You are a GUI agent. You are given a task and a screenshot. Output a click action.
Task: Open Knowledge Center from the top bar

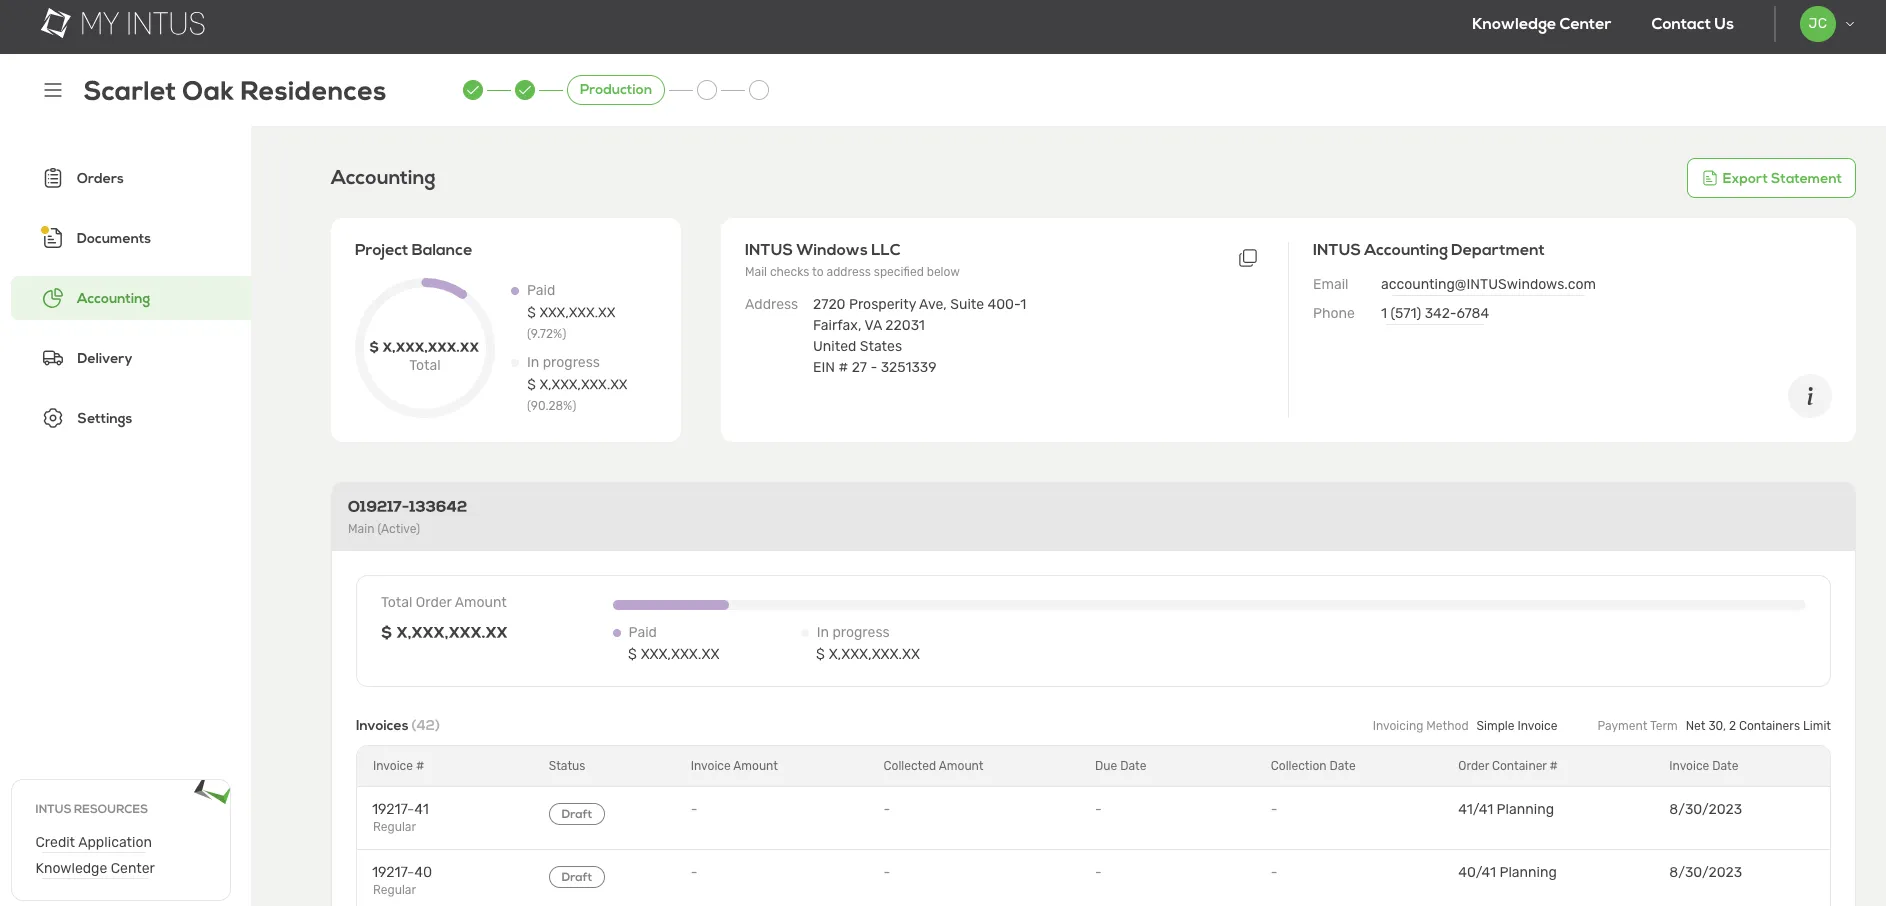tap(1540, 23)
